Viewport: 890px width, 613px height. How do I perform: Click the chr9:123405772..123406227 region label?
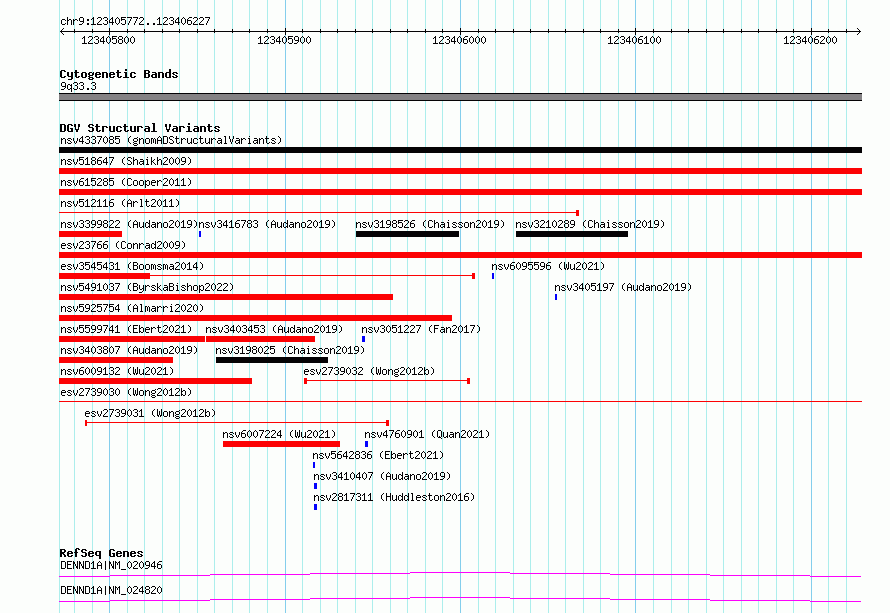pyautogui.click(x=135, y=21)
